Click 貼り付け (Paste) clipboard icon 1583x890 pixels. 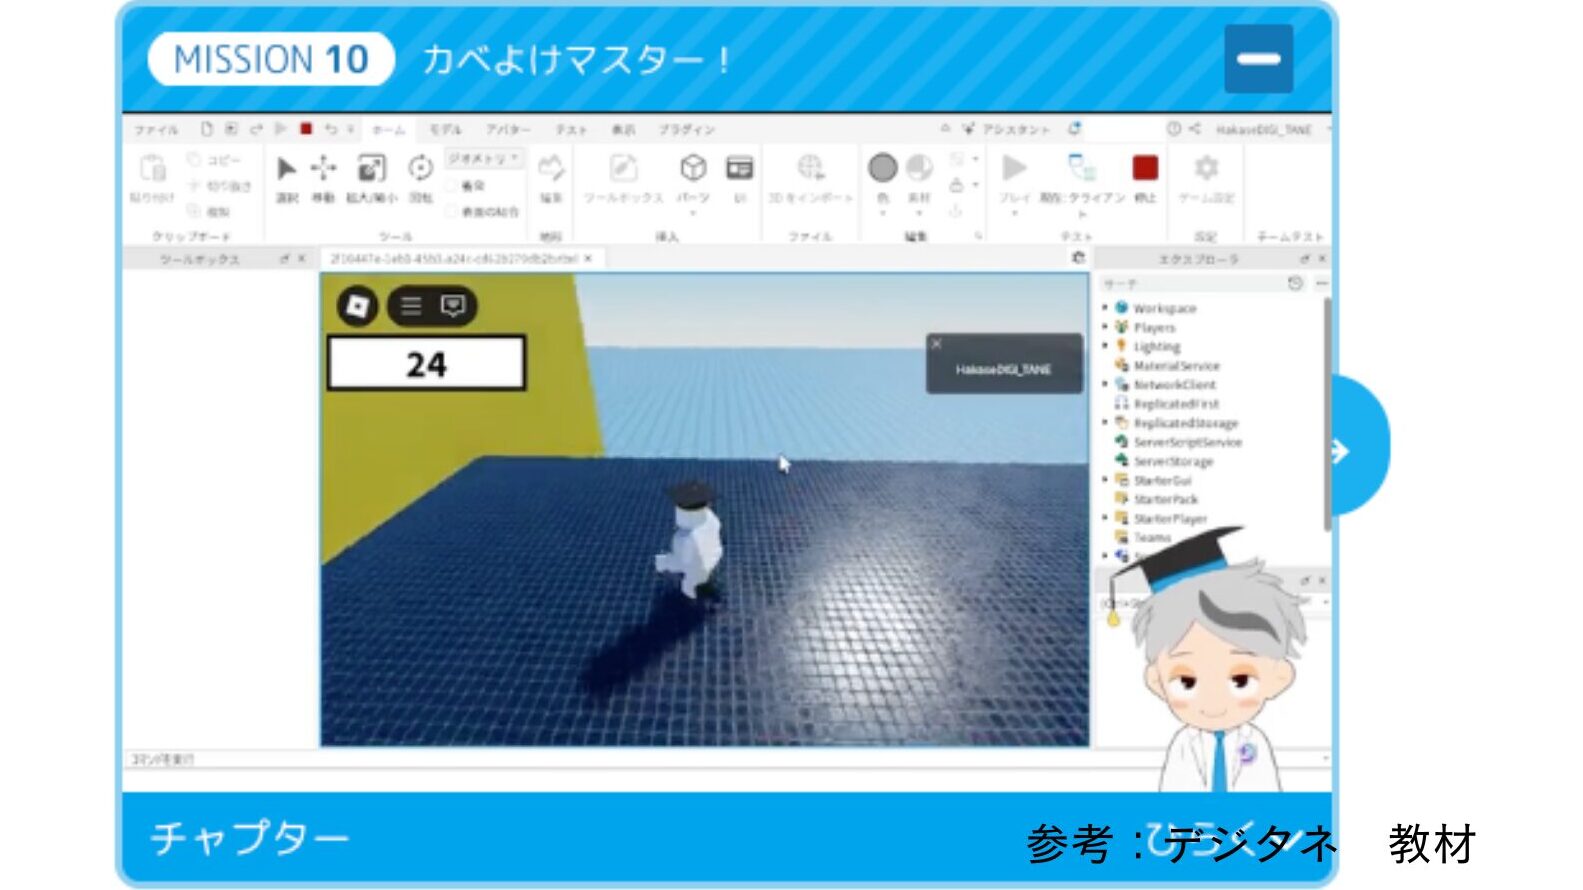tap(152, 169)
